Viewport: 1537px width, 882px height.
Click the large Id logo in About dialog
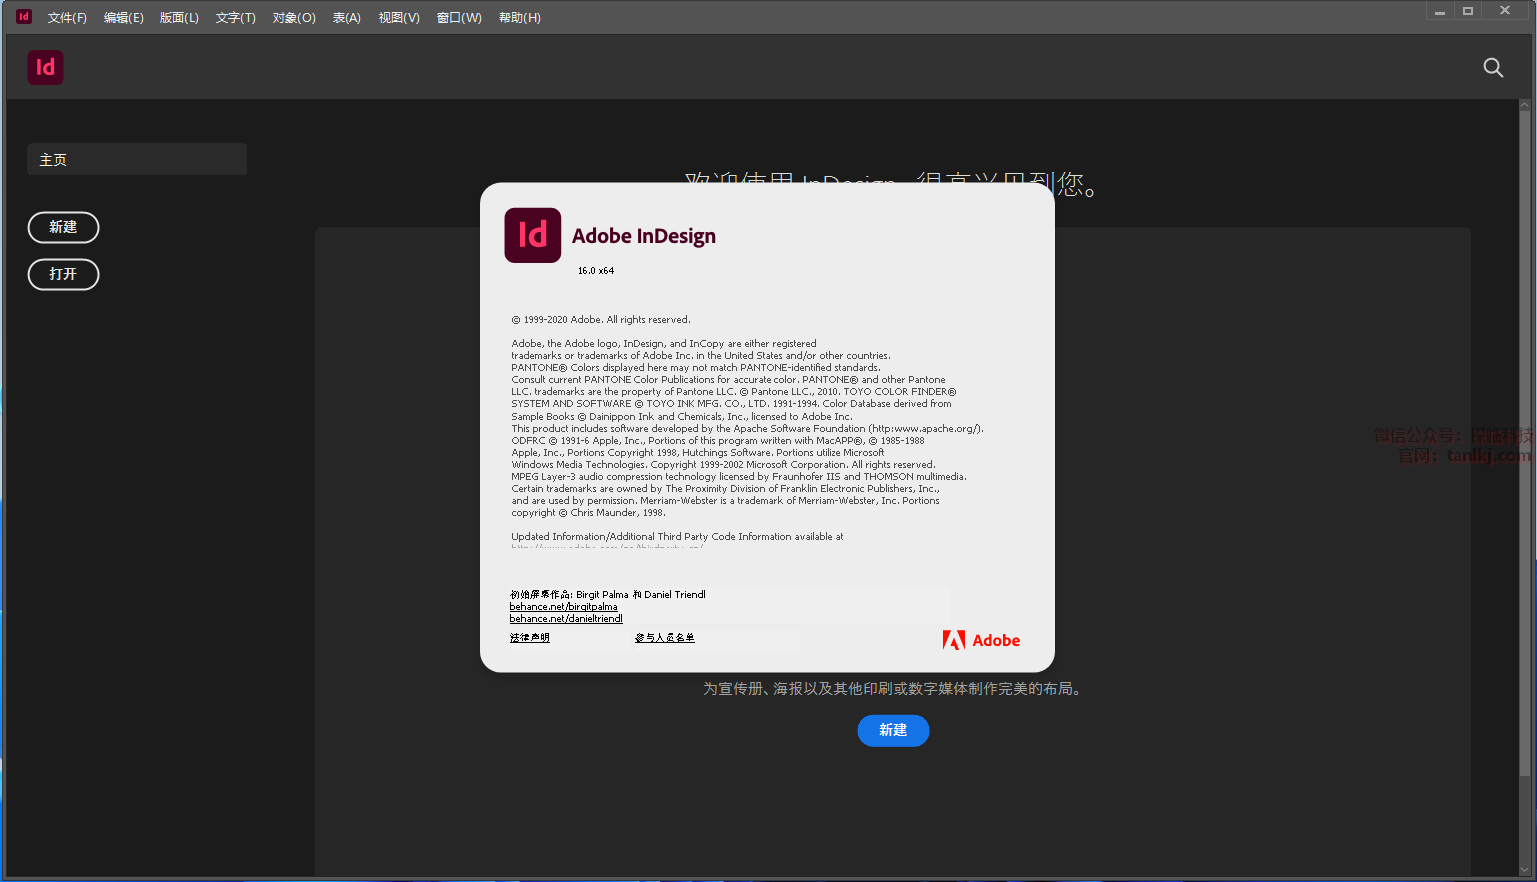tap(532, 235)
